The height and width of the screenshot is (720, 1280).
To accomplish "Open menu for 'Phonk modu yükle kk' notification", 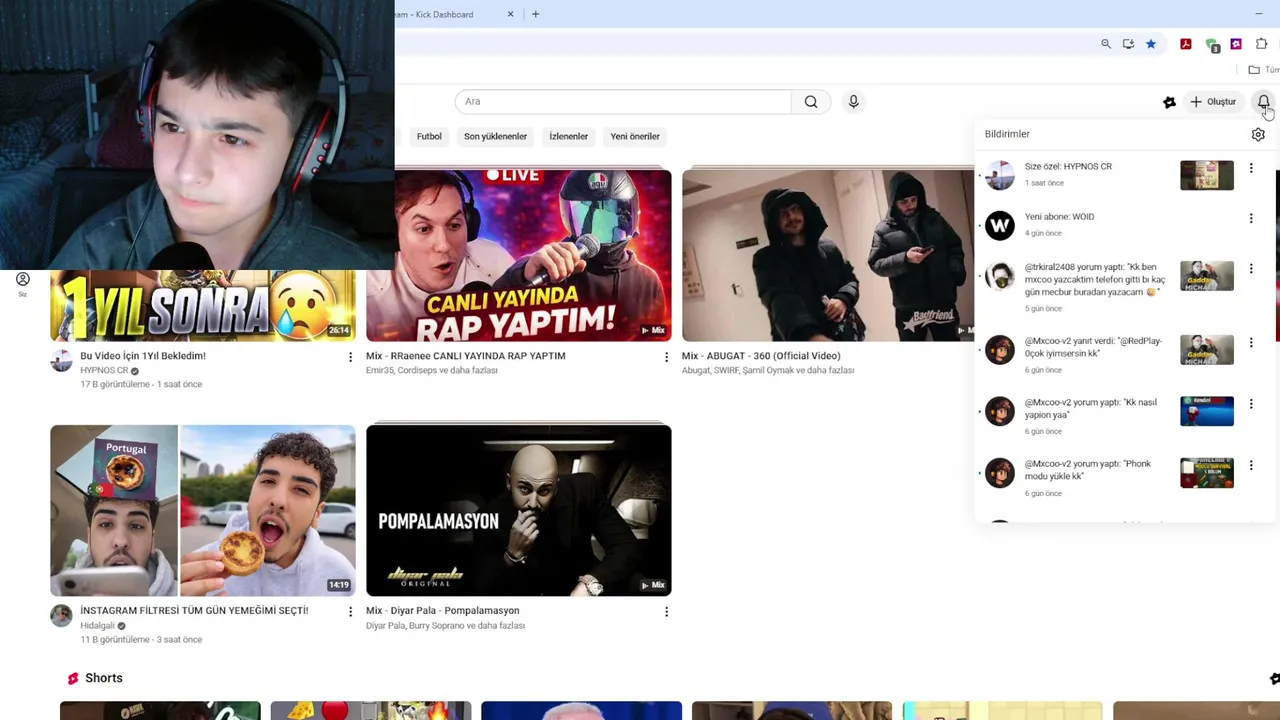I will 1251,465.
